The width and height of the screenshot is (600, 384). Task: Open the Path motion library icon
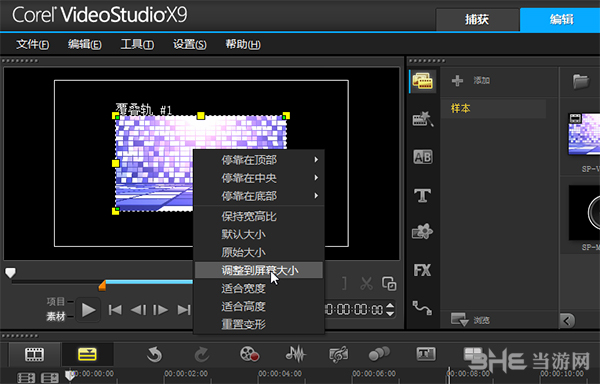pyautogui.click(x=422, y=308)
